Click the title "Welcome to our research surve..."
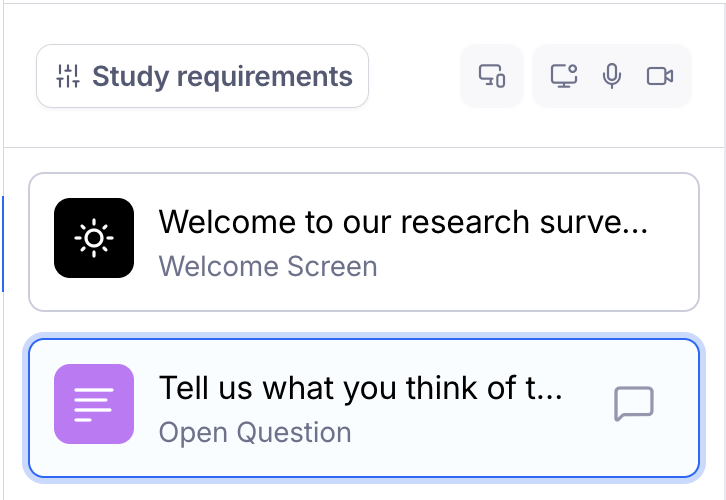The width and height of the screenshot is (726, 500). [403, 222]
